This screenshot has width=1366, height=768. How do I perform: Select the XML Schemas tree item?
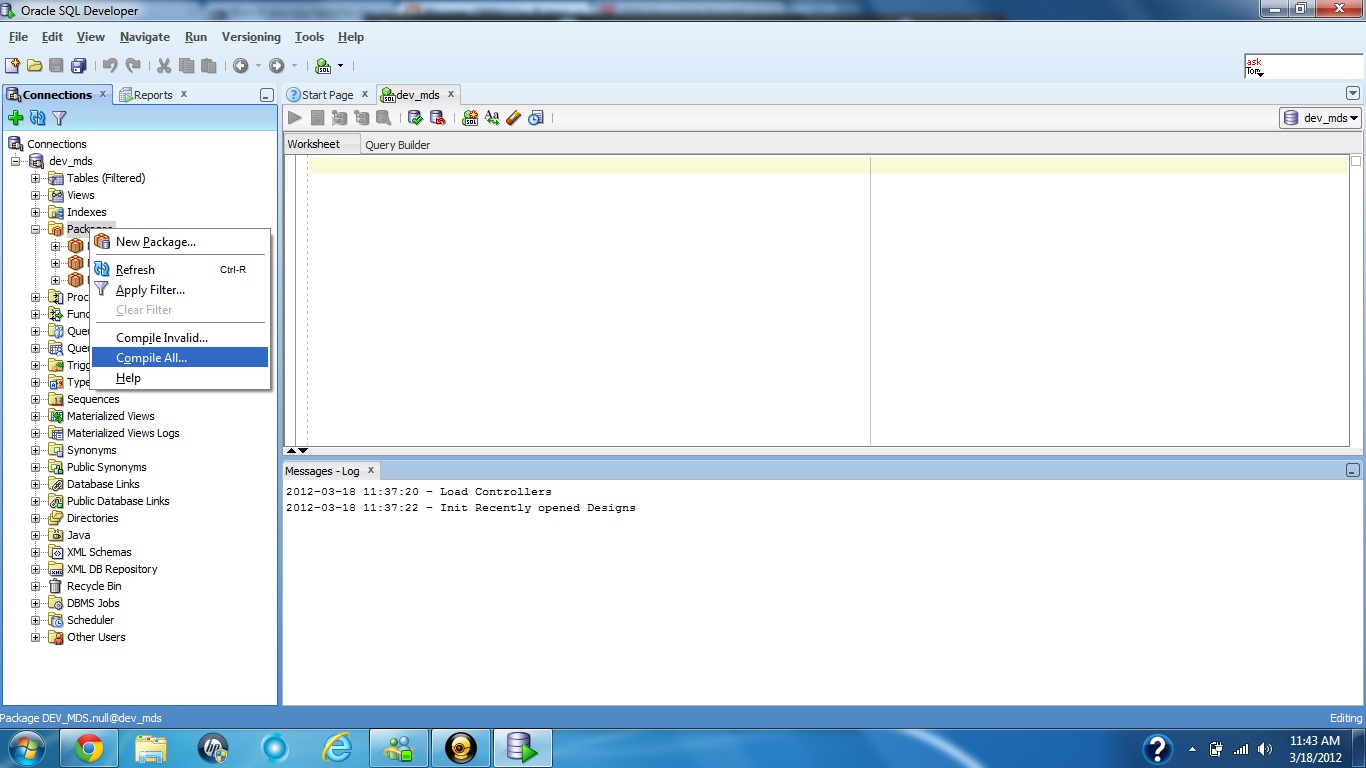pyautogui.click(x=99, y=552)
